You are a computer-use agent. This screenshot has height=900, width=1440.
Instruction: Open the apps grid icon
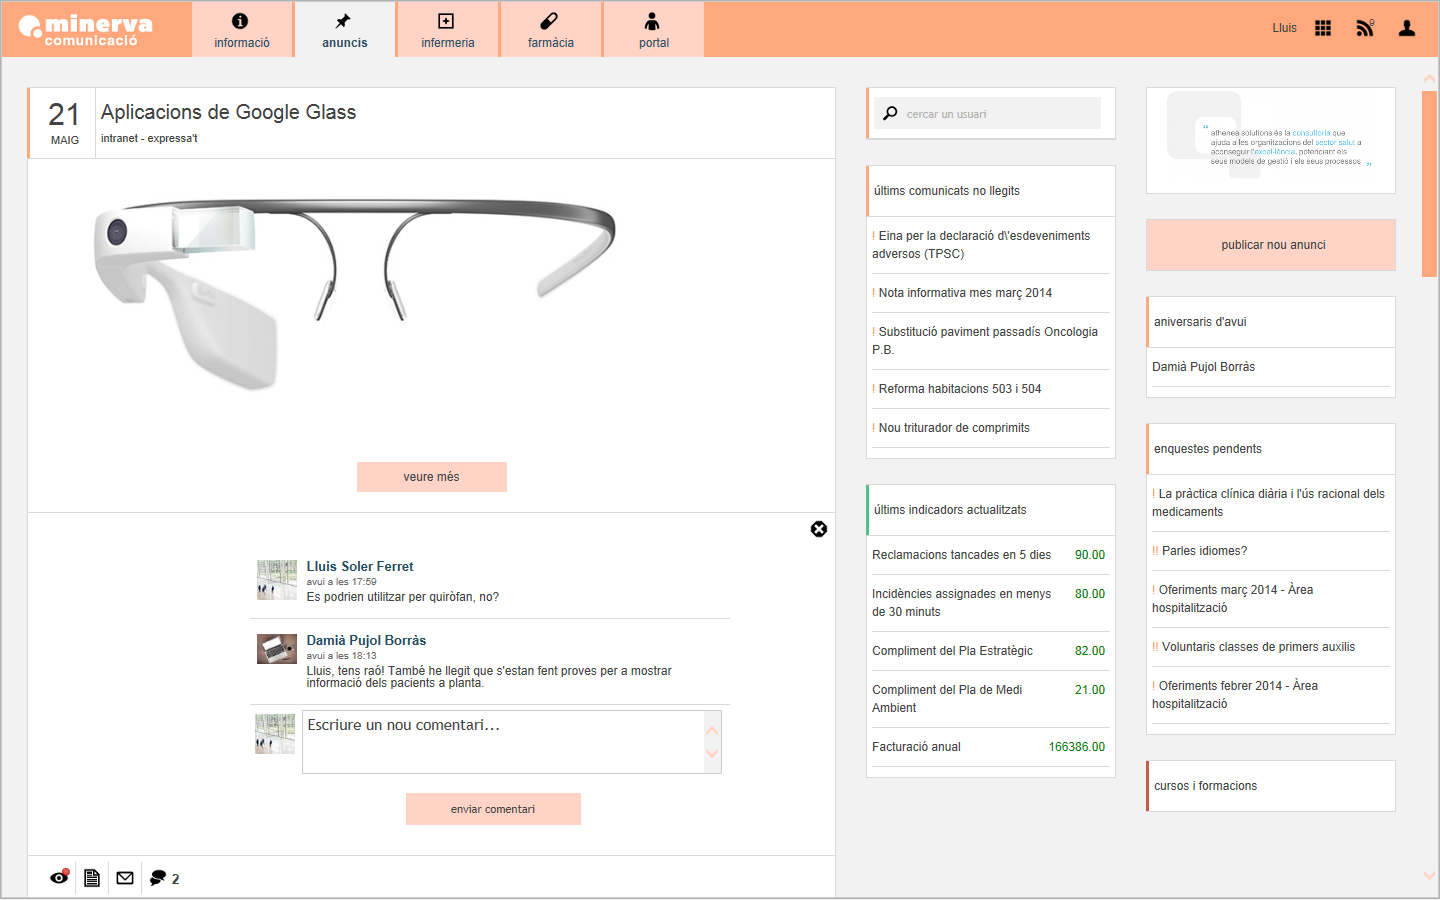tap(1323, 28)
